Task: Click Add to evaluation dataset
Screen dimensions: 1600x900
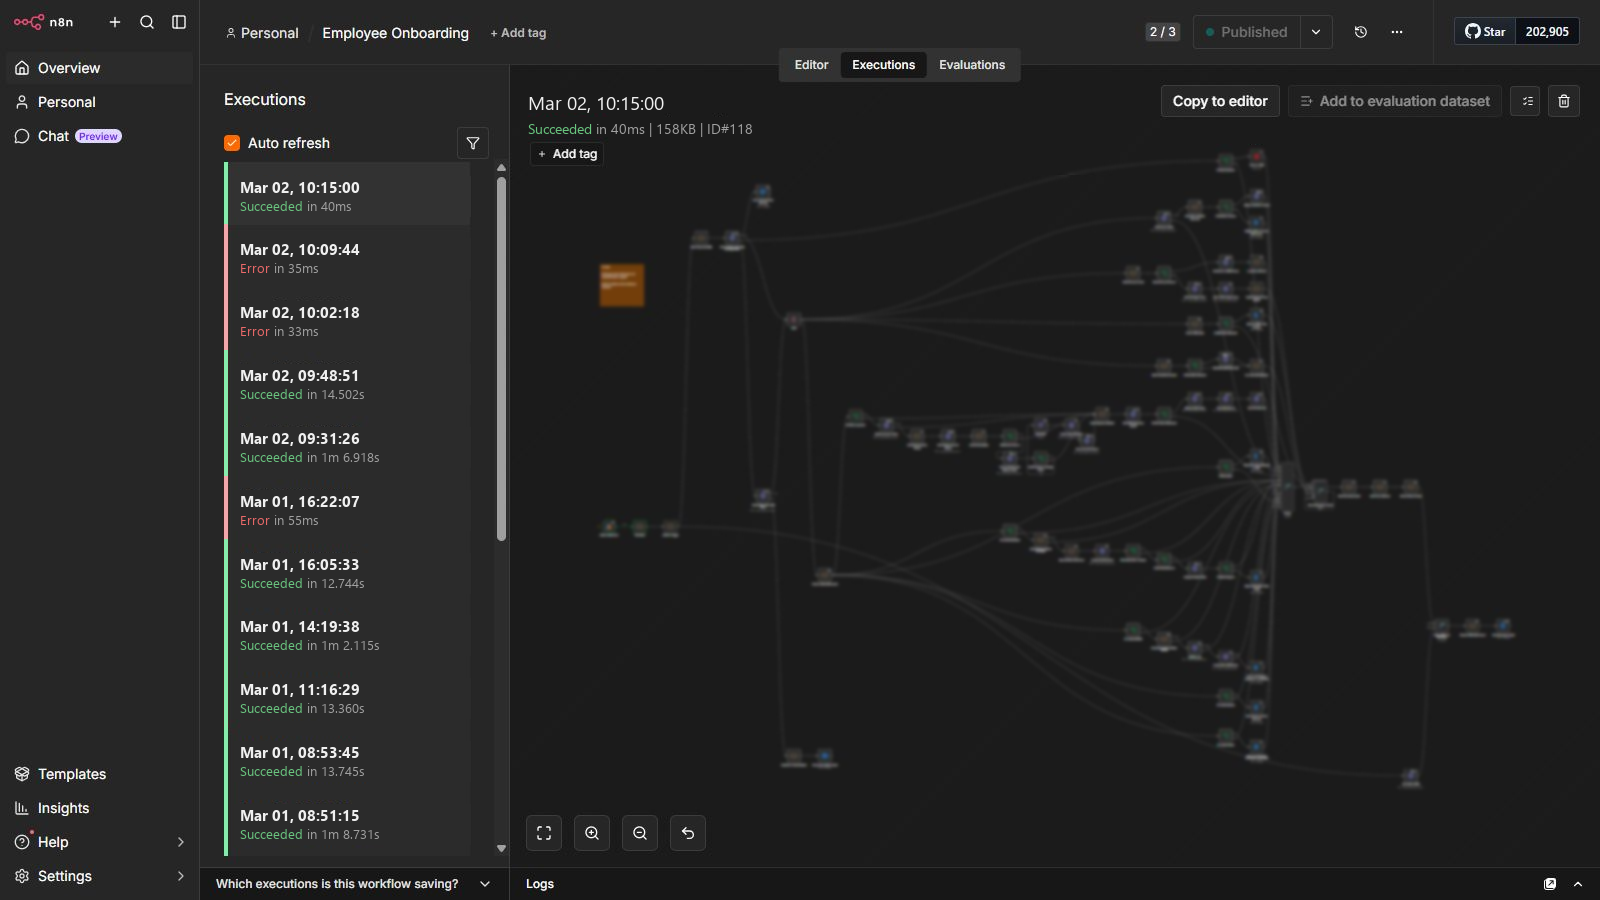Action: click(x=1395, y=101)
